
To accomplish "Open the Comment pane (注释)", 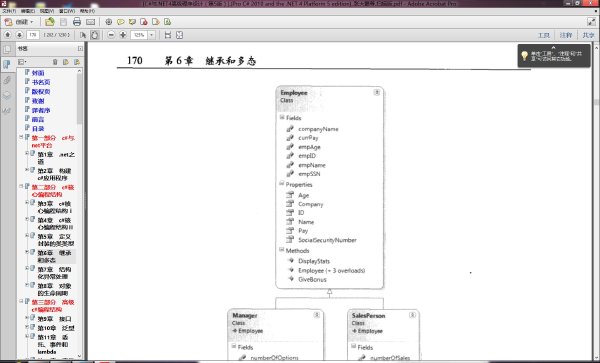I will 566,35.
